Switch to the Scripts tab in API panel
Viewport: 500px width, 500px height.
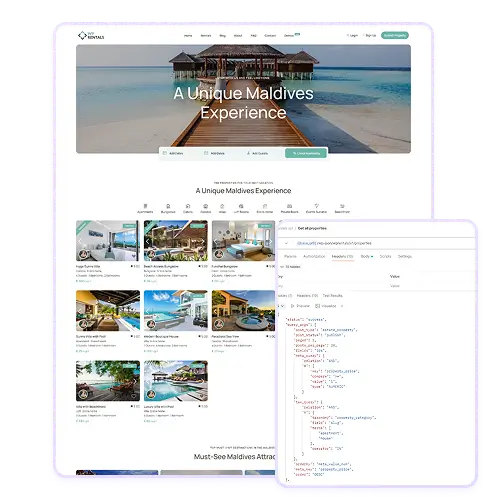tap(385, 256)
